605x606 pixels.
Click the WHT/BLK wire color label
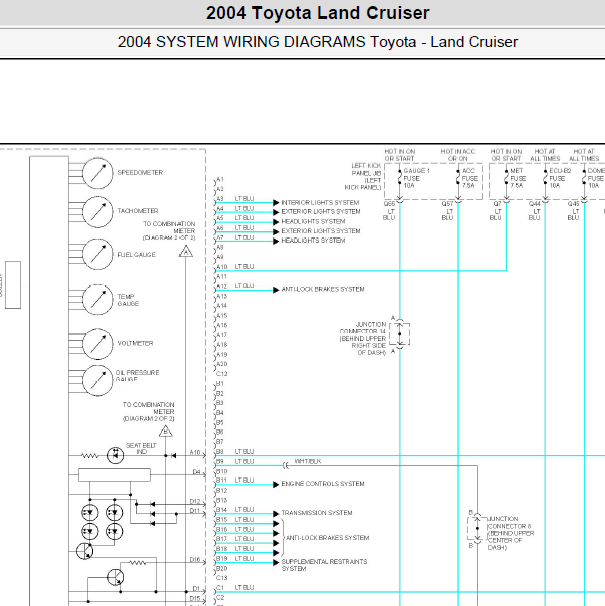pos(308,461)
